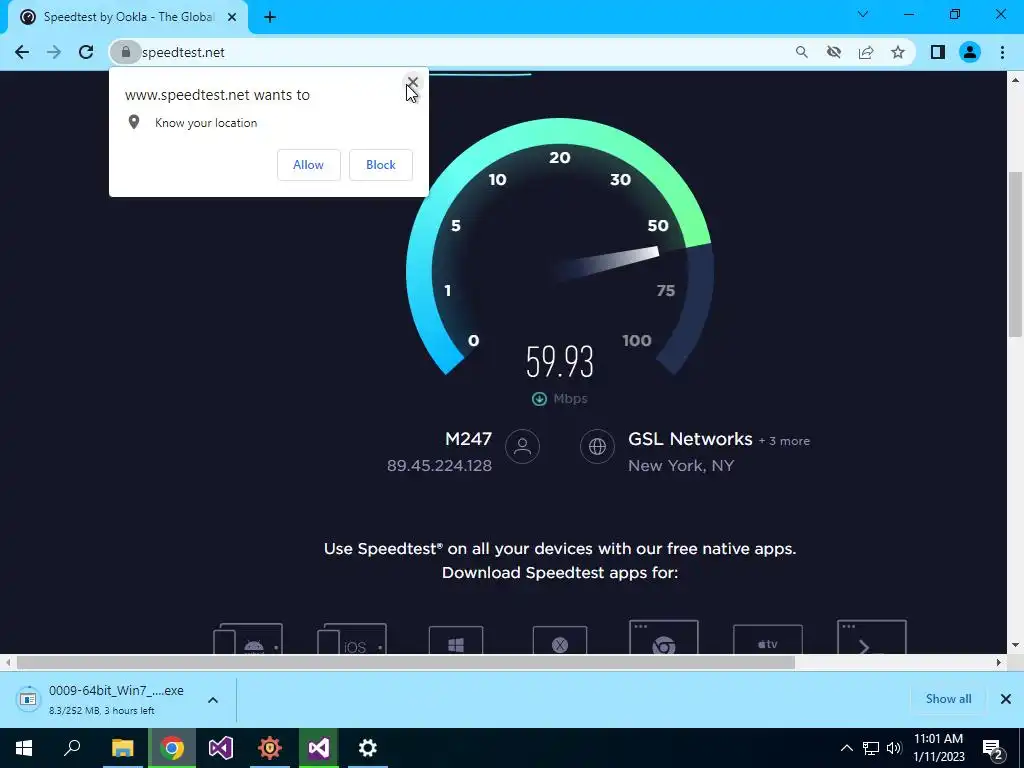Open the Mac app download icon
Screen dimensions: 1024x768
pos(560,640)
